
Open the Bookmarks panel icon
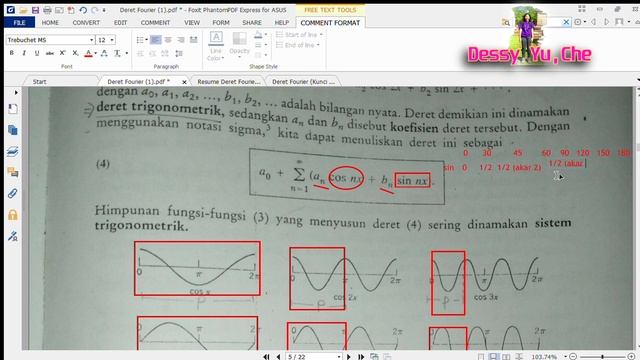coord(13,109)
